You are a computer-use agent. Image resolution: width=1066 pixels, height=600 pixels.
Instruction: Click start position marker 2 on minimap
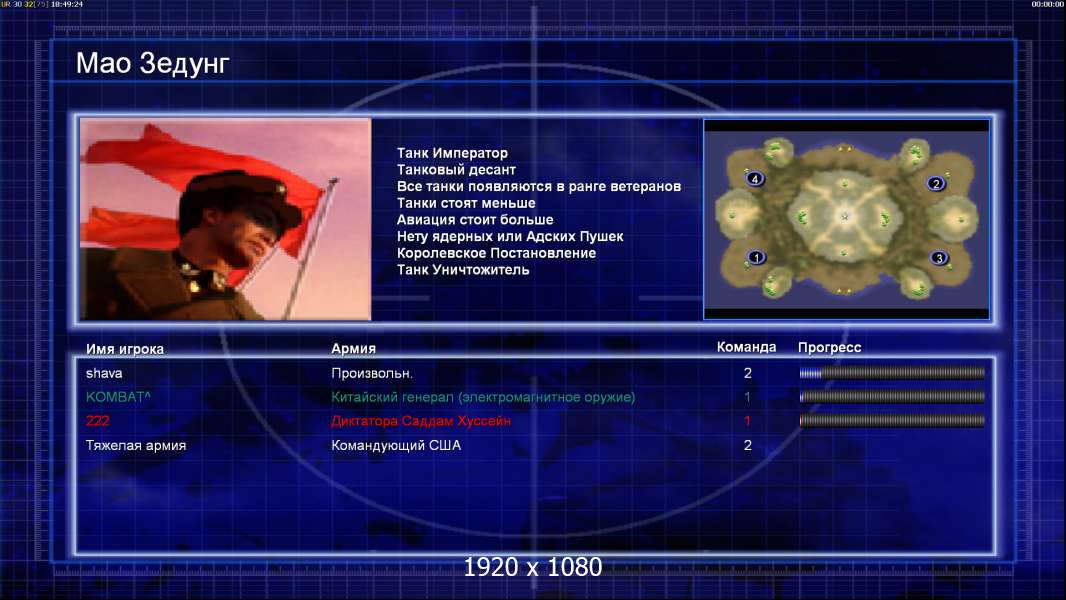936,183
